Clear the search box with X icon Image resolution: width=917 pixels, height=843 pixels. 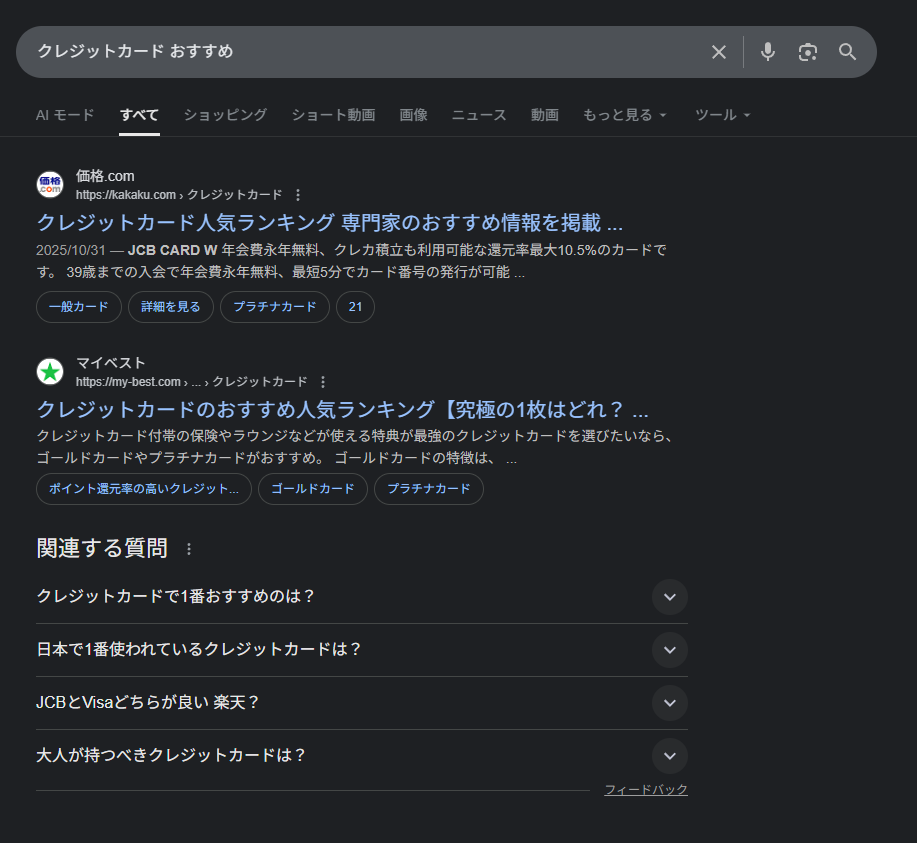[x=718, y=52]
